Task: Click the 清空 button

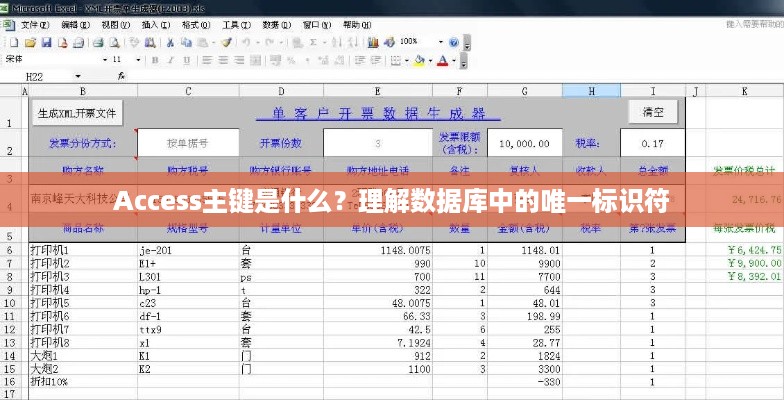Action: (653, 112)
